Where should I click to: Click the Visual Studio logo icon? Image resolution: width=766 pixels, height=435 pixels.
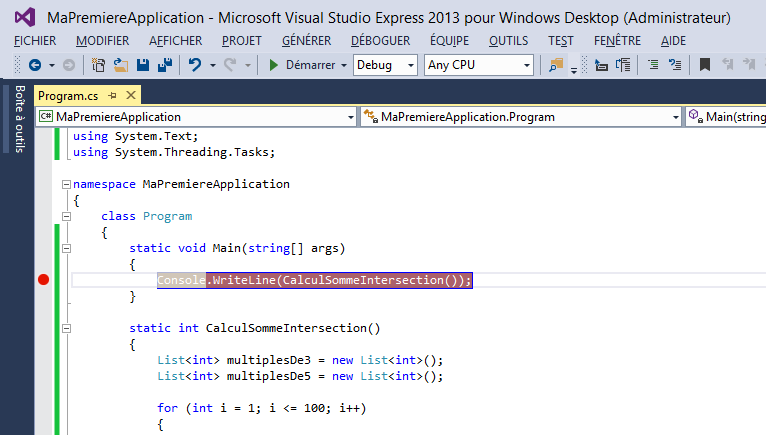24,18
